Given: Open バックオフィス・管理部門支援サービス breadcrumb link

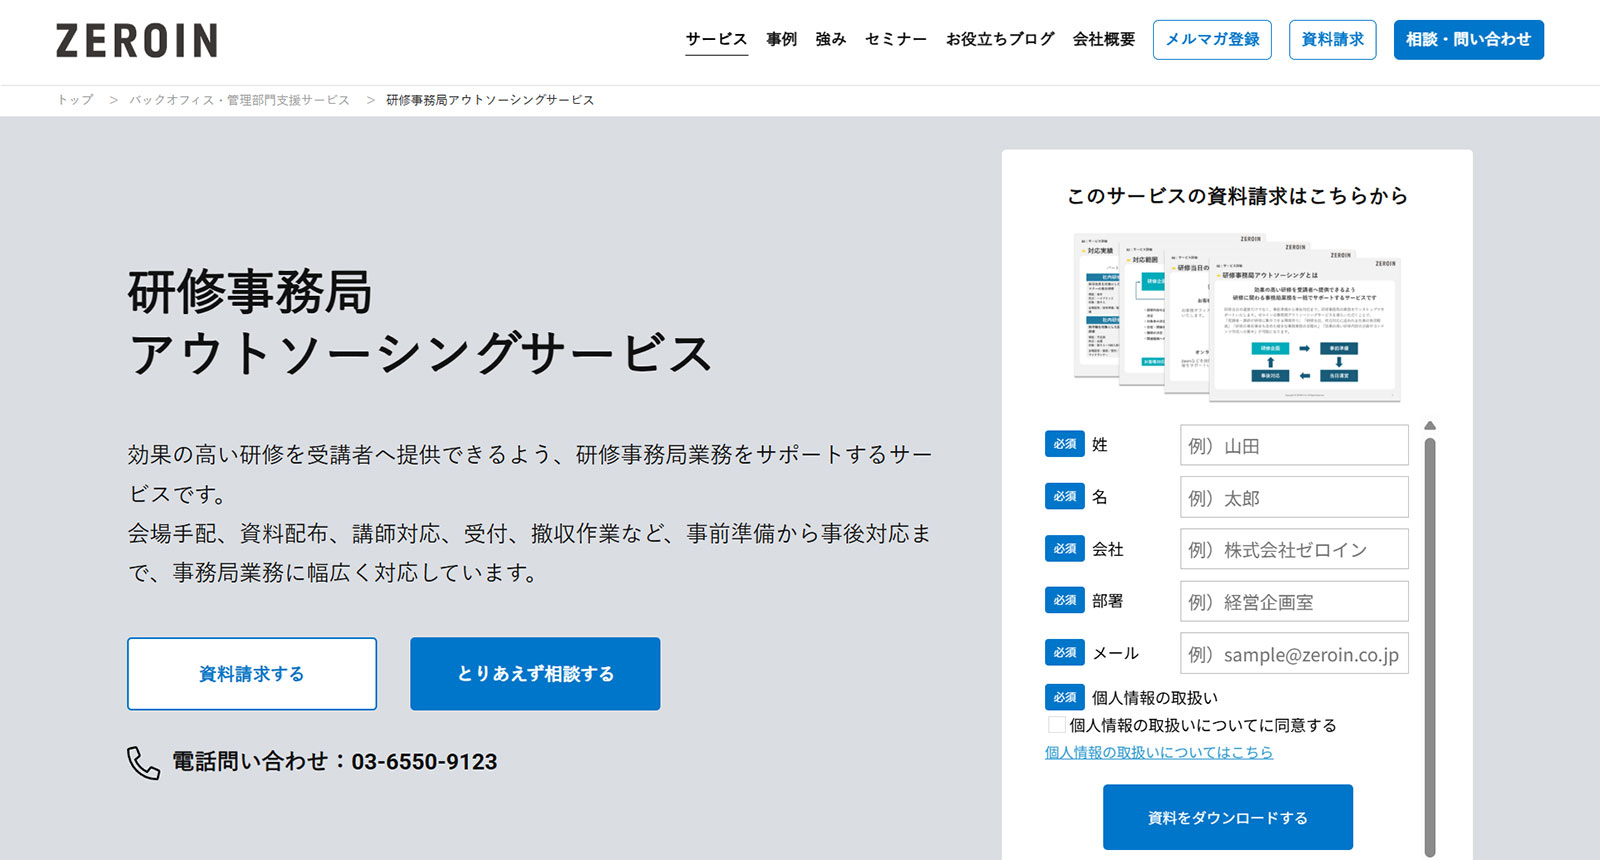Looking at the screenshot, I should pos(239,100).
